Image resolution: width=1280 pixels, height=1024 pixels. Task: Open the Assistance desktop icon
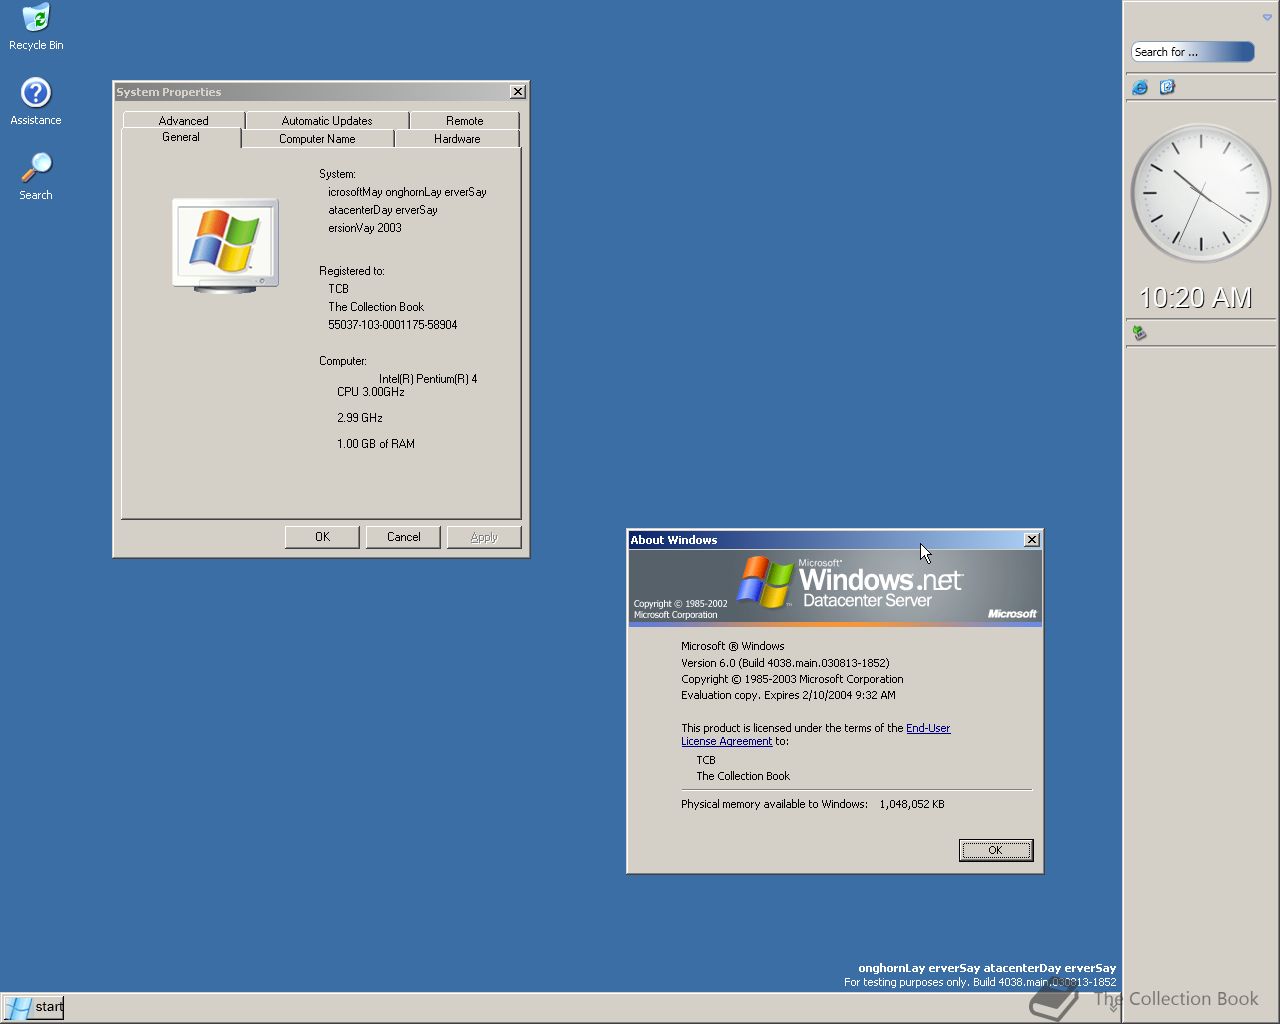coord(36,101)
